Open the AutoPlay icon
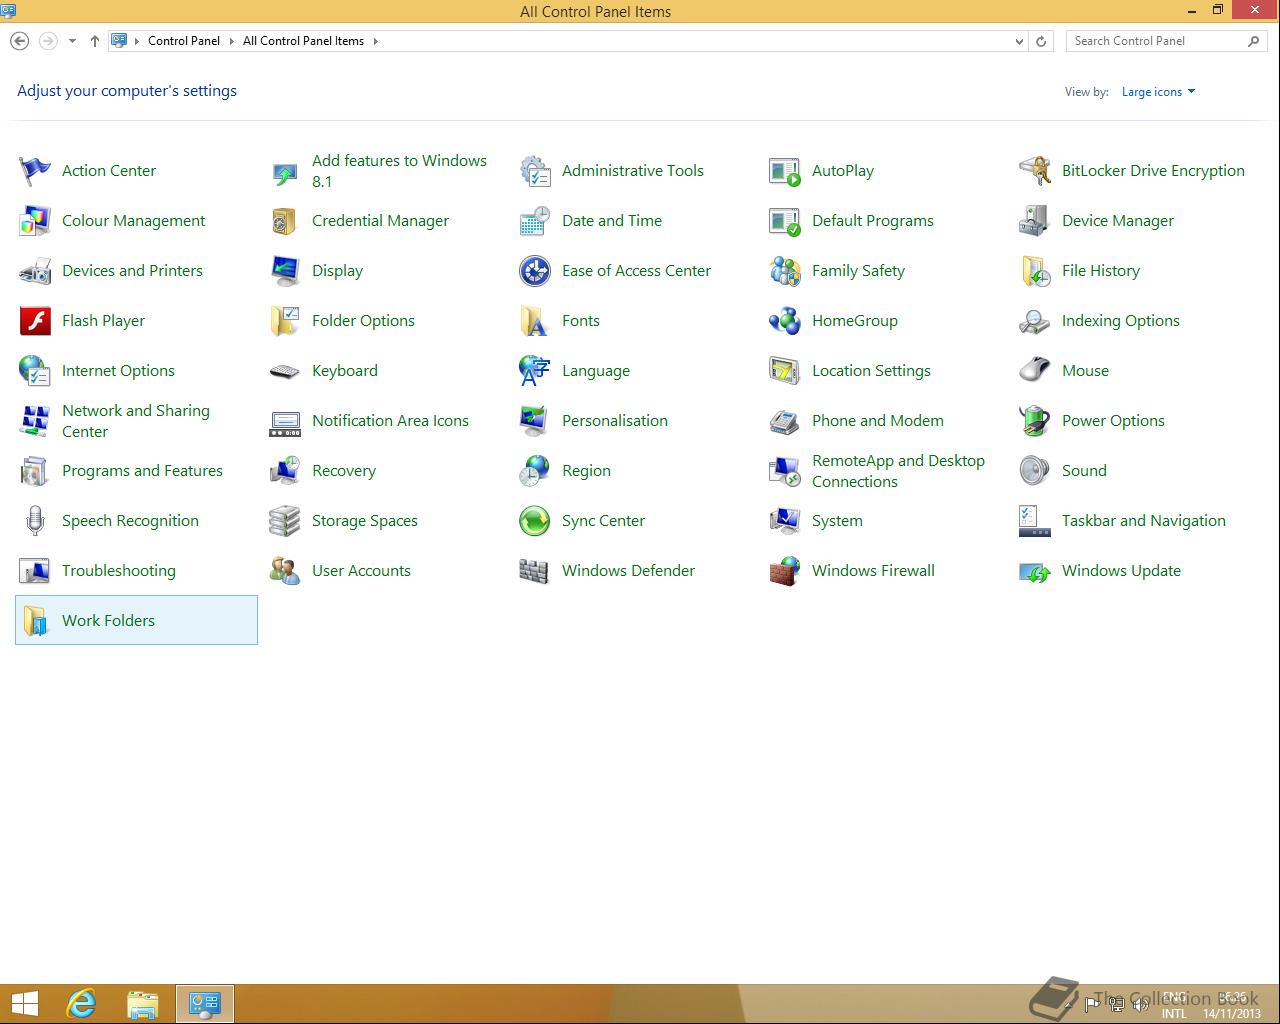Image resolution: width=1280 pixels, height=1024 pixels. 785,171
